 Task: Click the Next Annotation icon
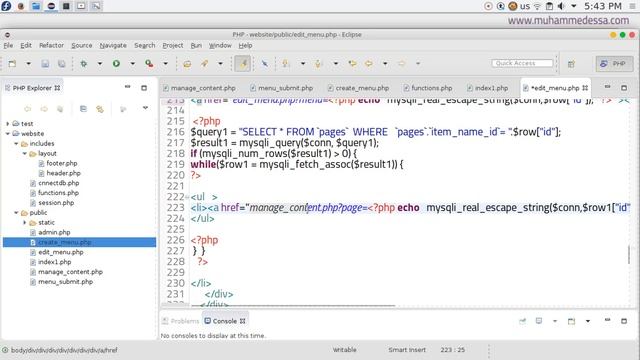click(286, 64)
